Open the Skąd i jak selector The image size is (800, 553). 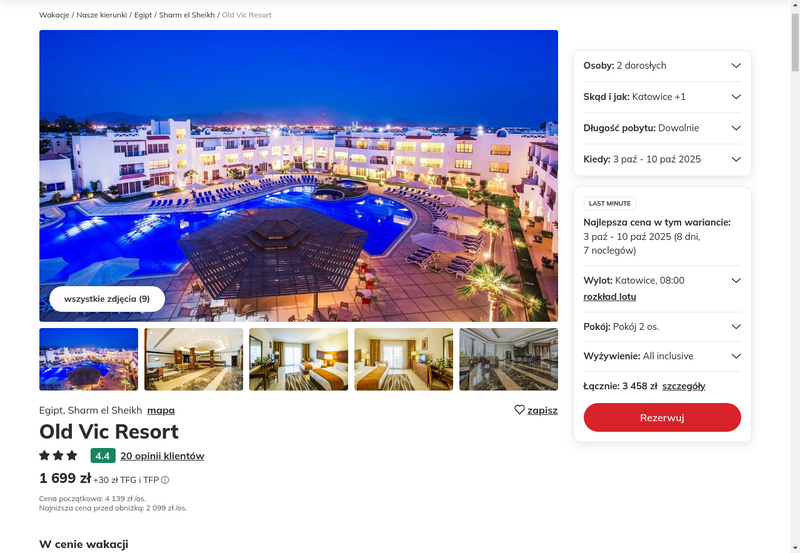click(662, 96)
